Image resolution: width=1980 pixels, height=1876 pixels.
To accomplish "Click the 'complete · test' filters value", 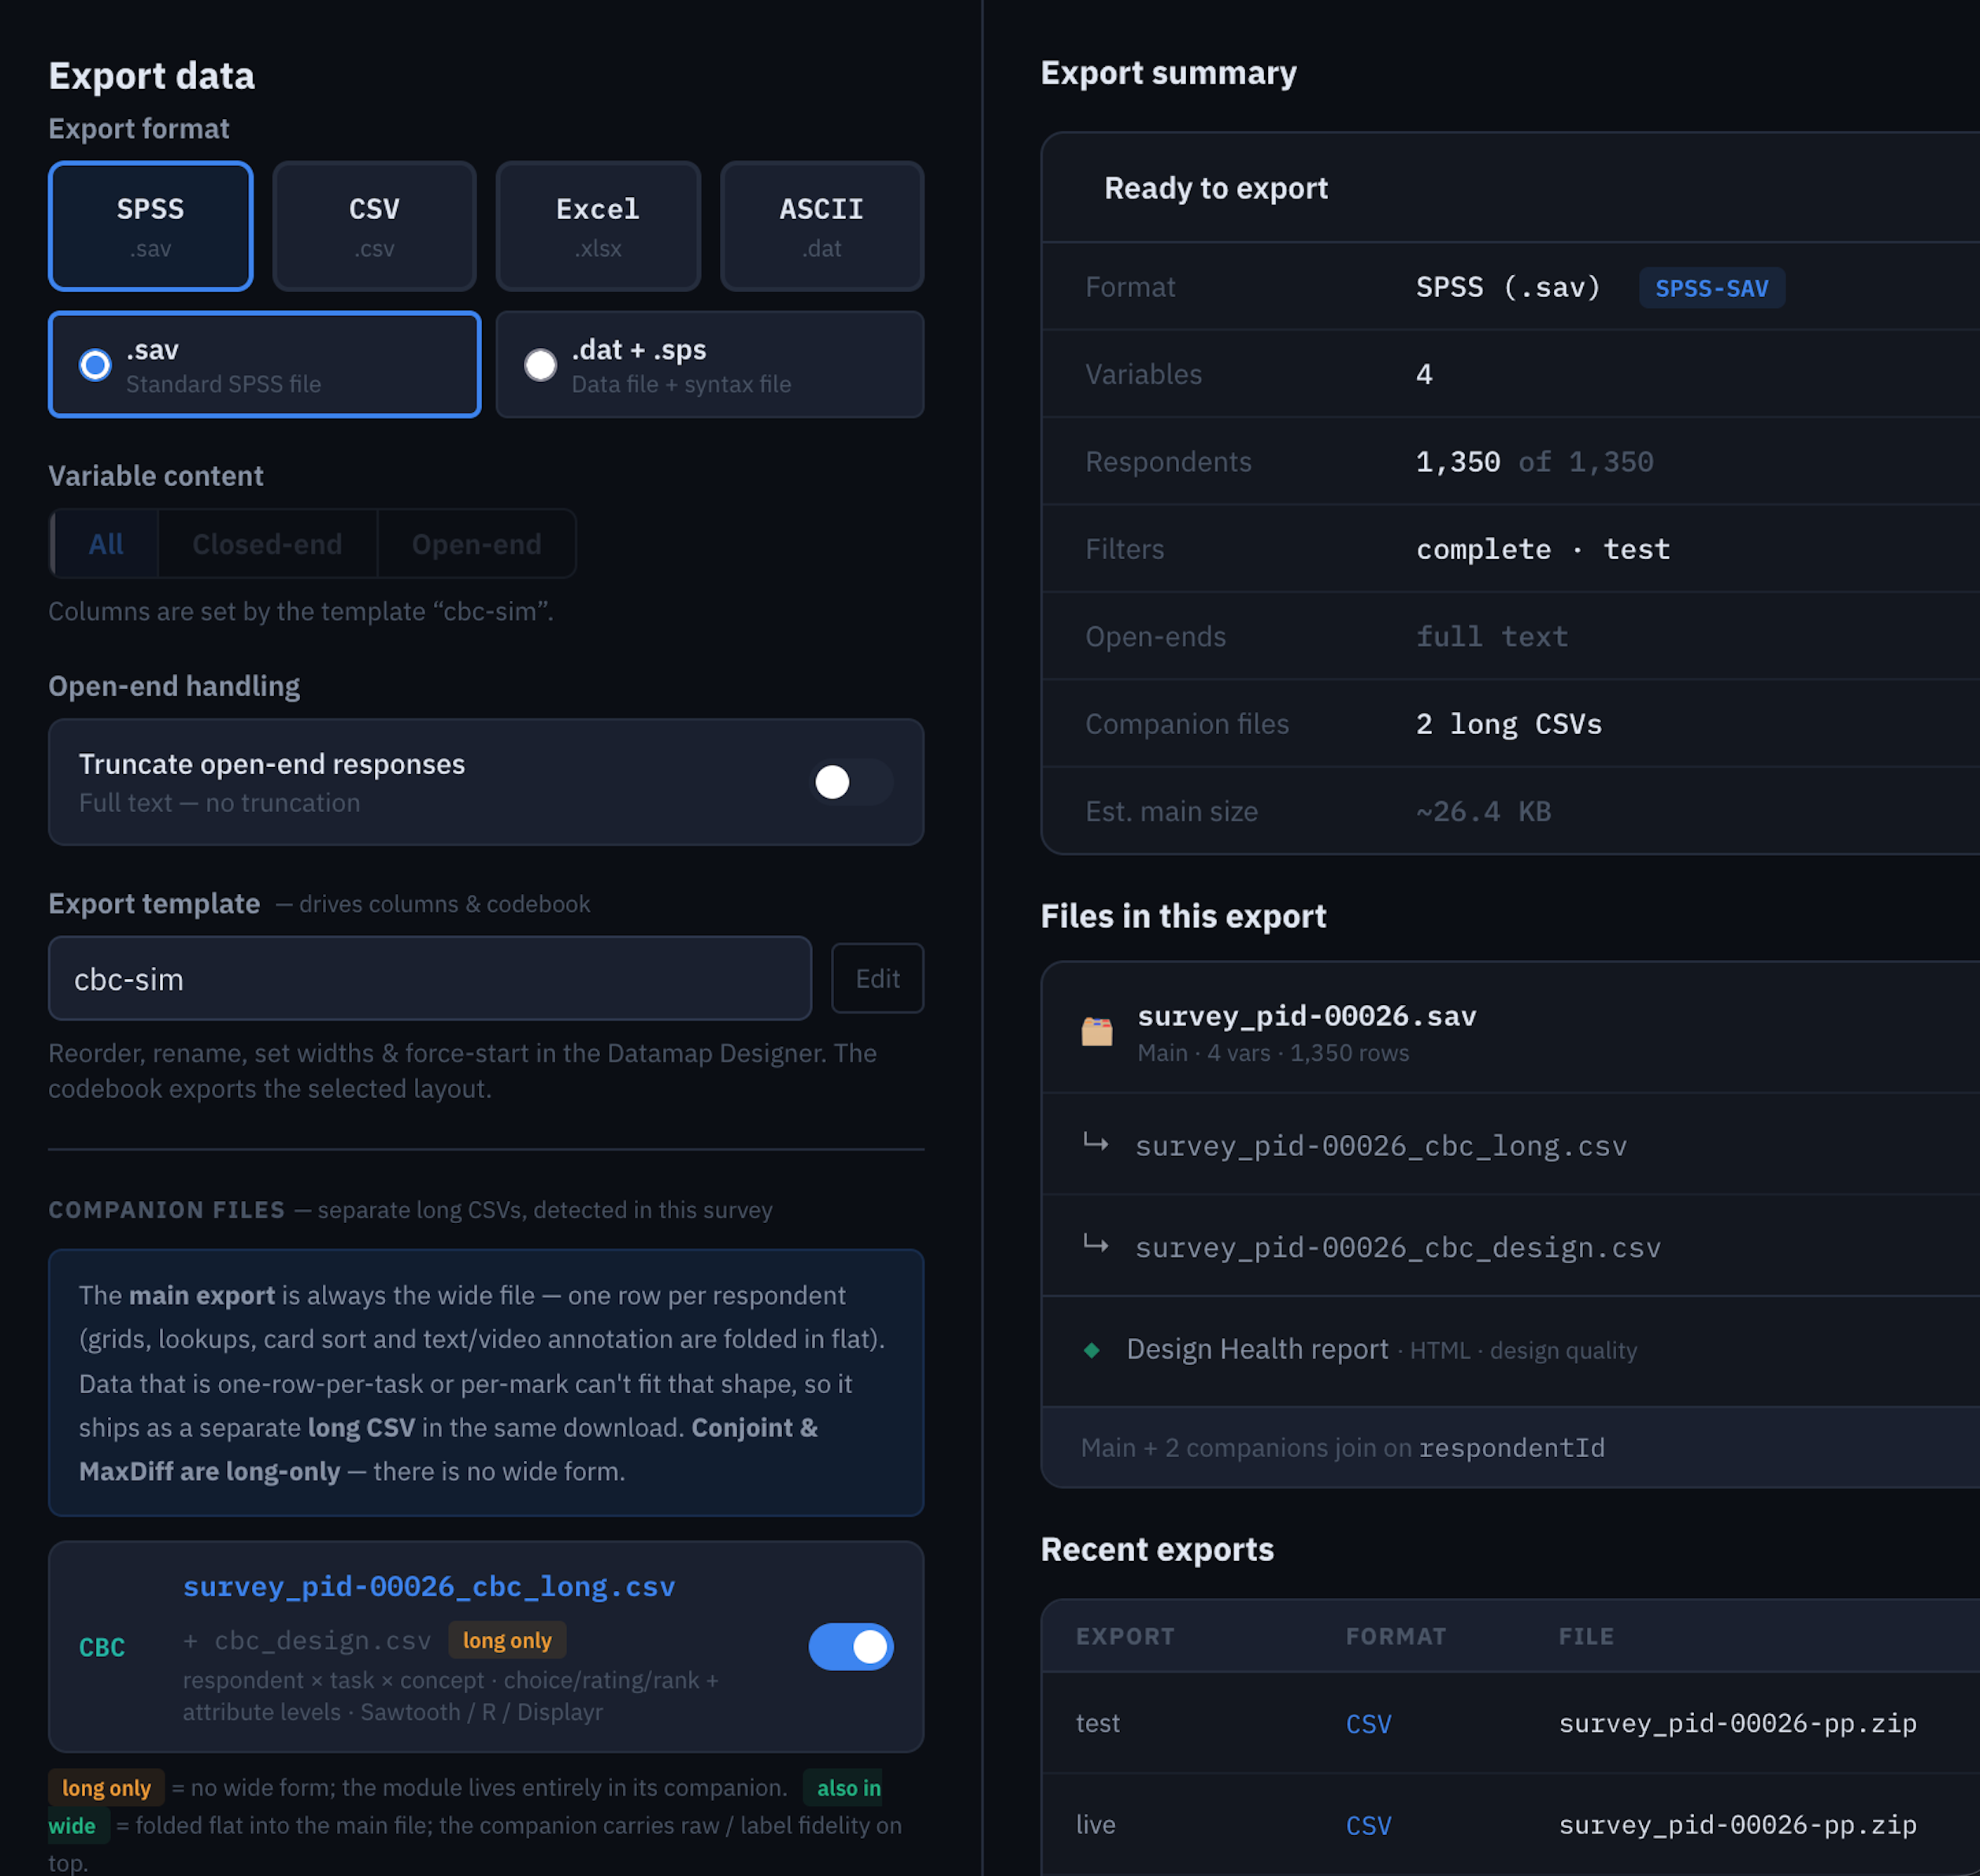I will point(1543,549).
